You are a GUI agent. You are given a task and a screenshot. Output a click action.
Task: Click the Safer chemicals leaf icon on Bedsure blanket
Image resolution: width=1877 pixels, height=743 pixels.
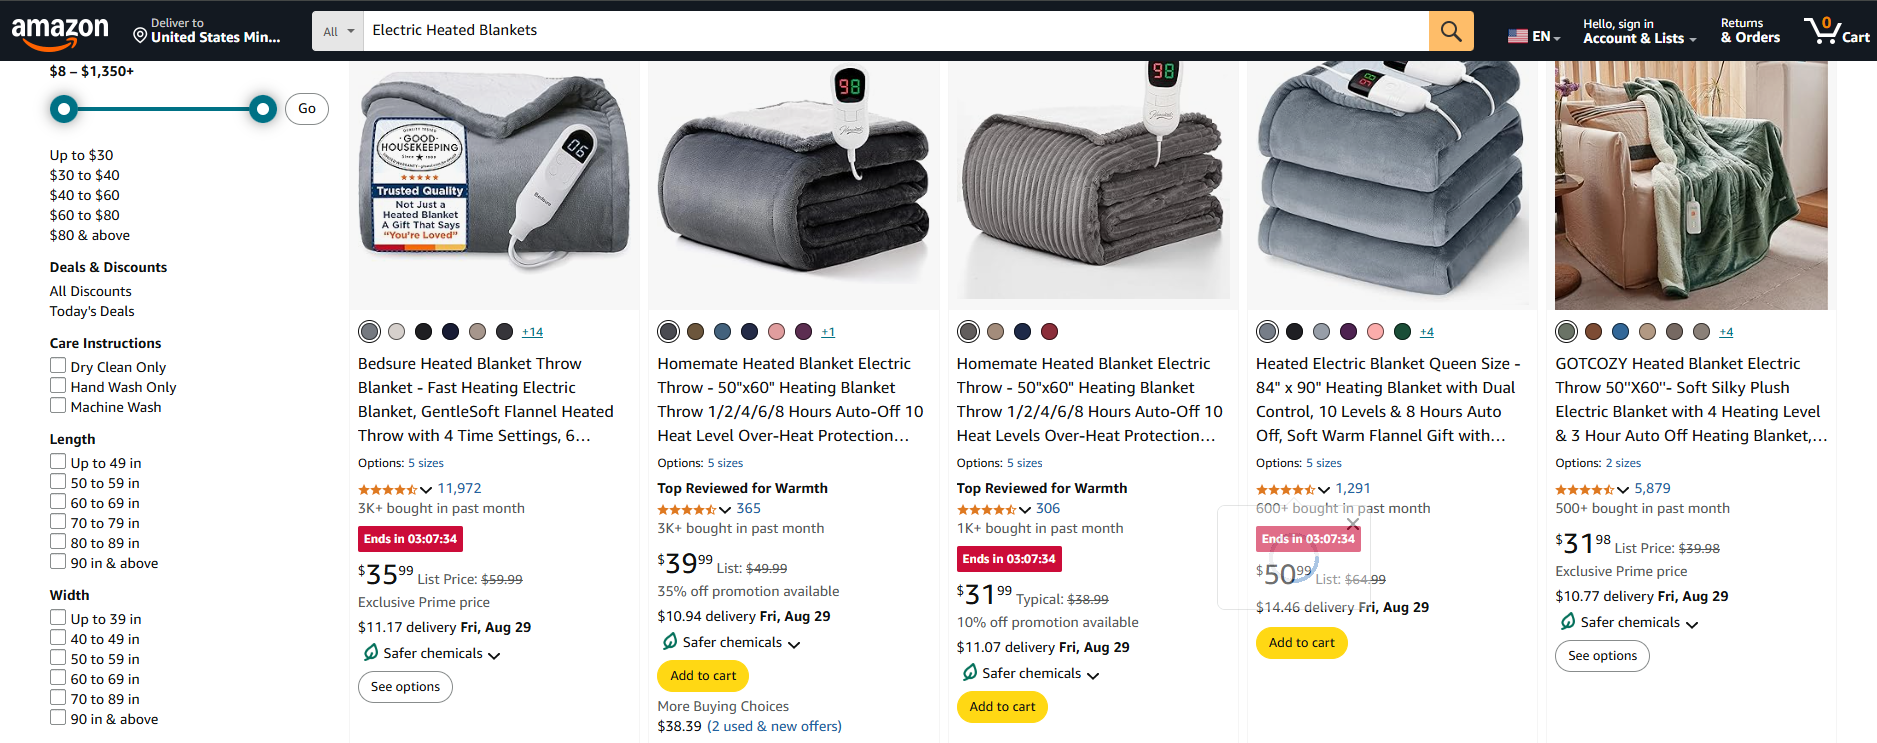tap(371, 652)
